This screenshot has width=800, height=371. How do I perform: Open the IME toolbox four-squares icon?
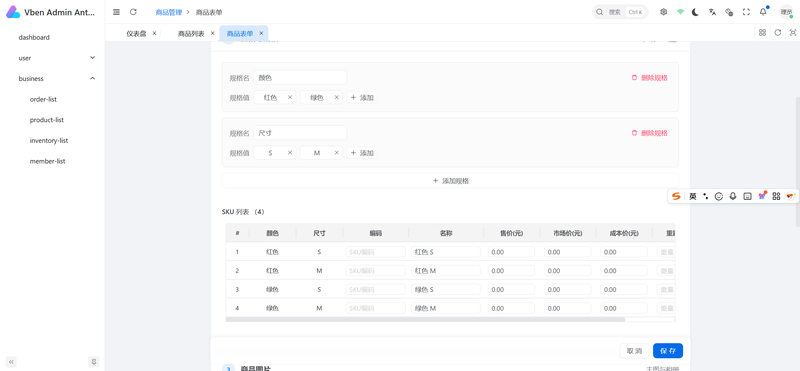[x=777, y=196]
